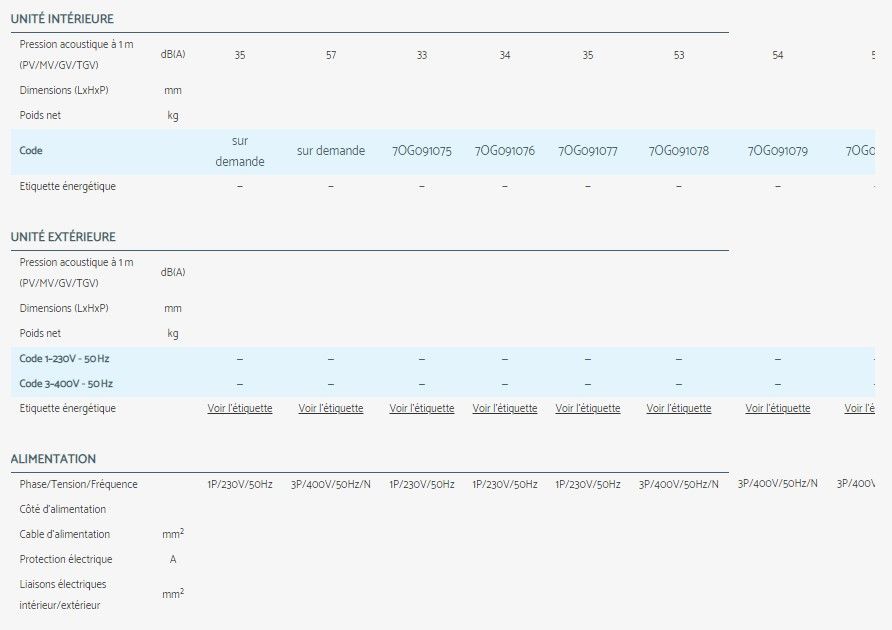Open 'Voir l'étiquette' link in the 7OG091076 column
892x630 pixels.
(504, 408)
